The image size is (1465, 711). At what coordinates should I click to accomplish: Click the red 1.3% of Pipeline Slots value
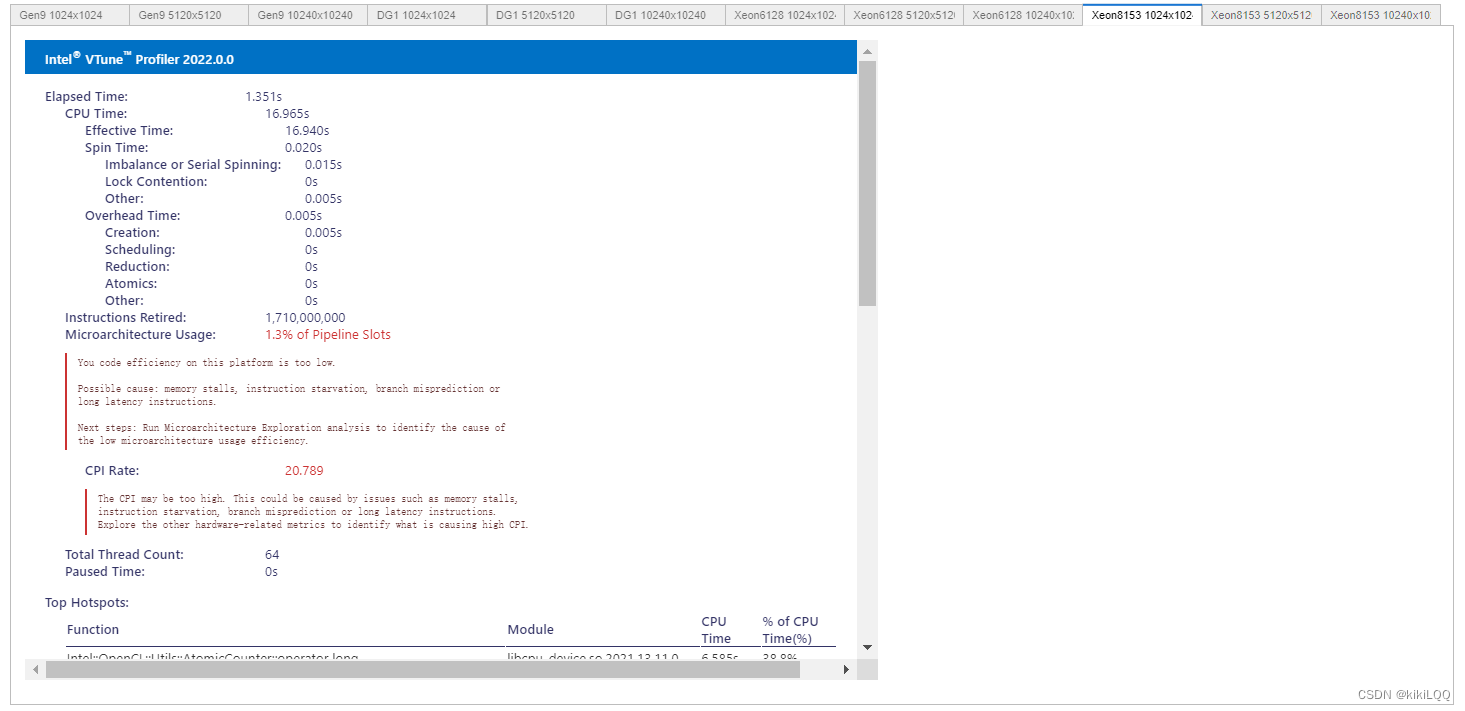click(x=328, y=335)
